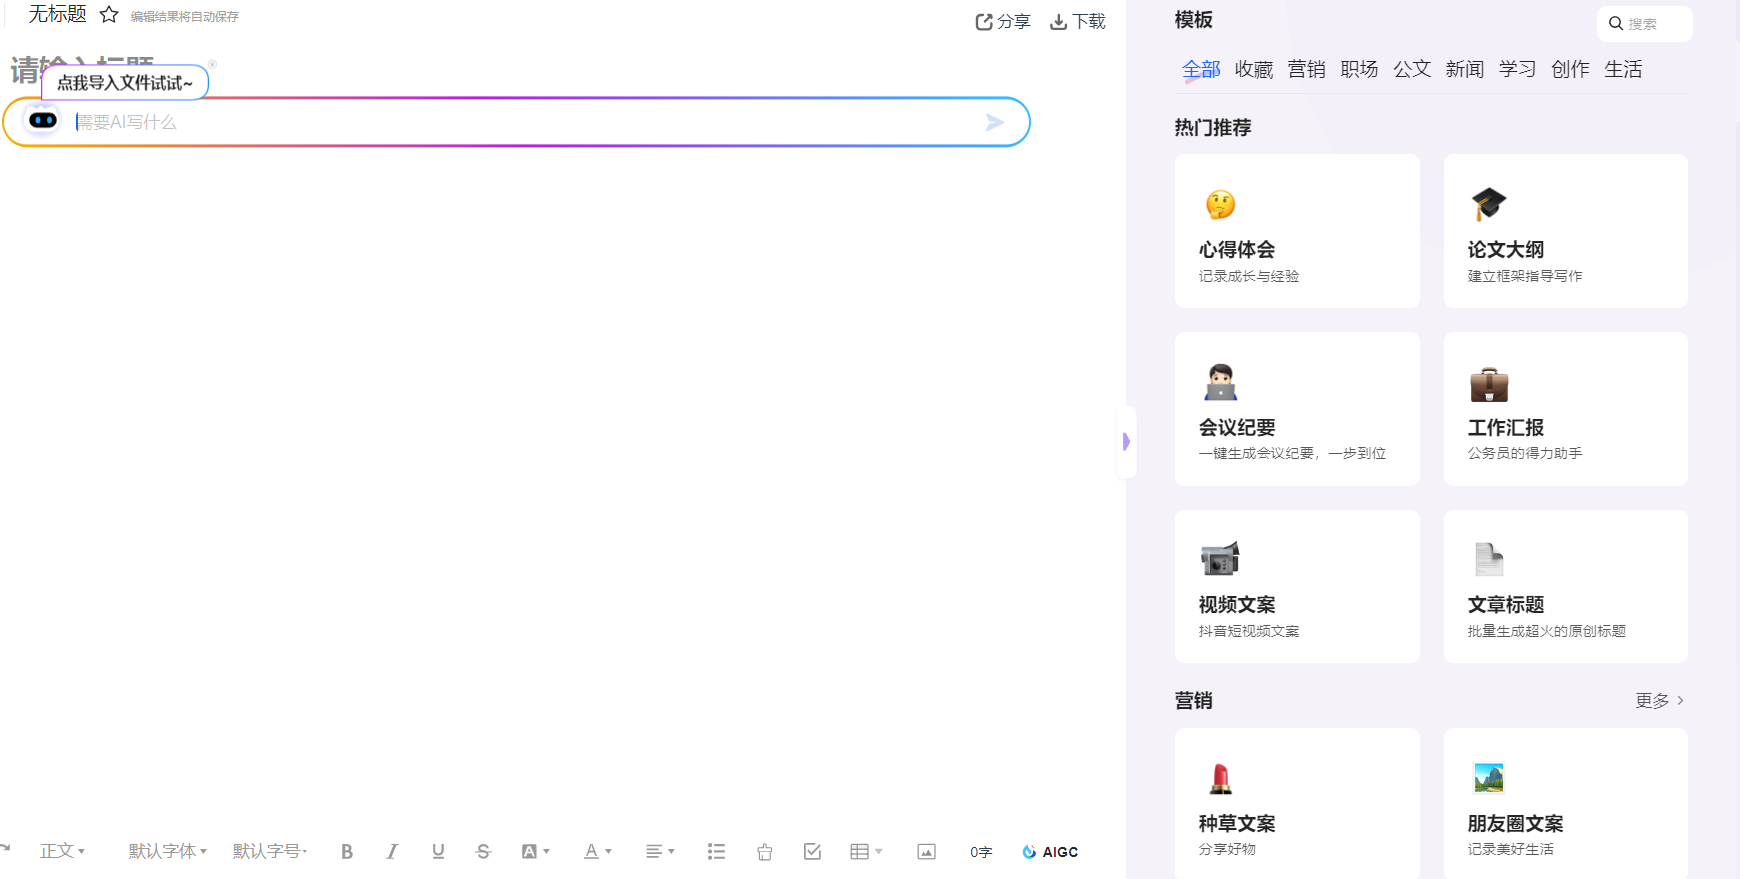Viewport: 1740px width, 879px height.
Task: Select the 营销 template tab
Action: click(x=1307, y=69)
